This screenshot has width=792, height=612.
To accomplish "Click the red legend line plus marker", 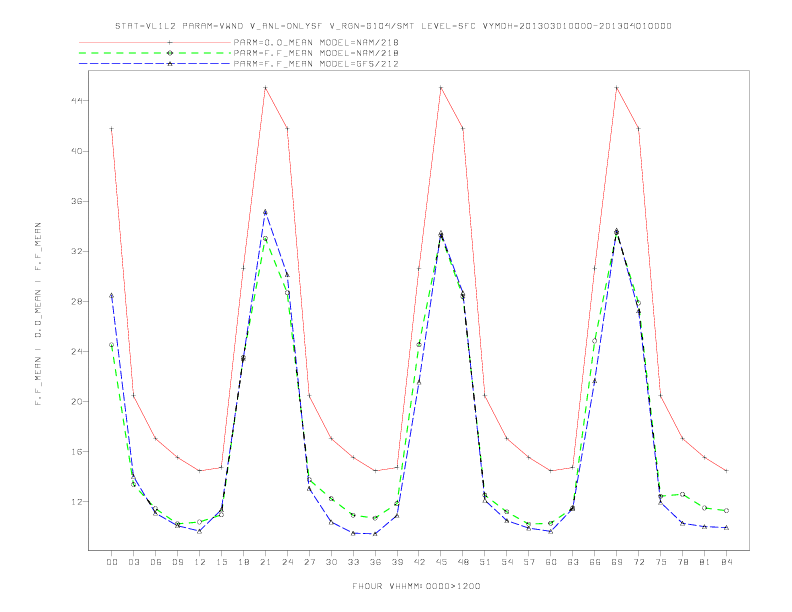I will pyautogui.click(x=170, y=42).
